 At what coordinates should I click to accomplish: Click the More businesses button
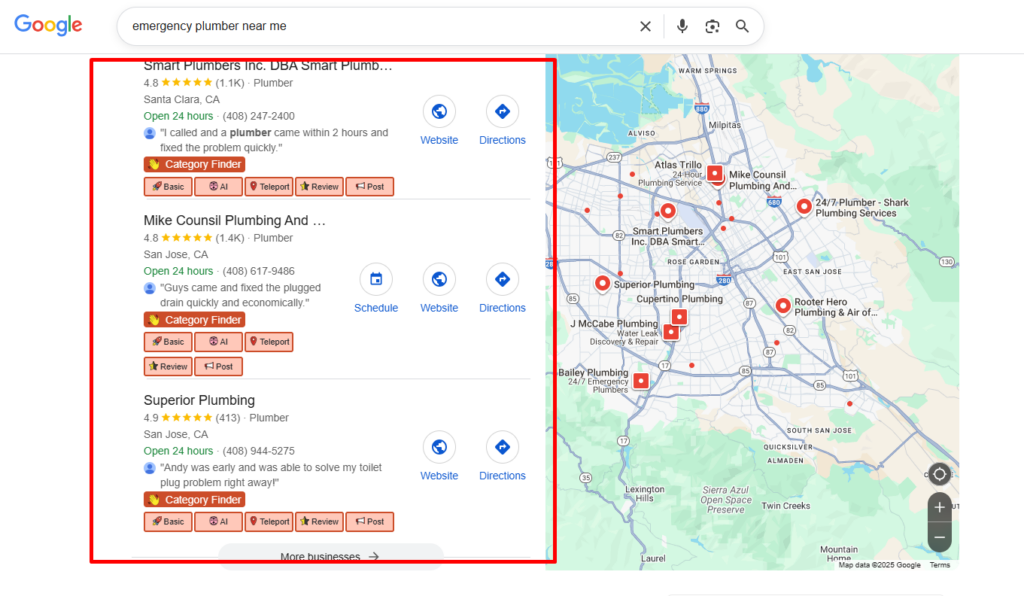point(331,556)
